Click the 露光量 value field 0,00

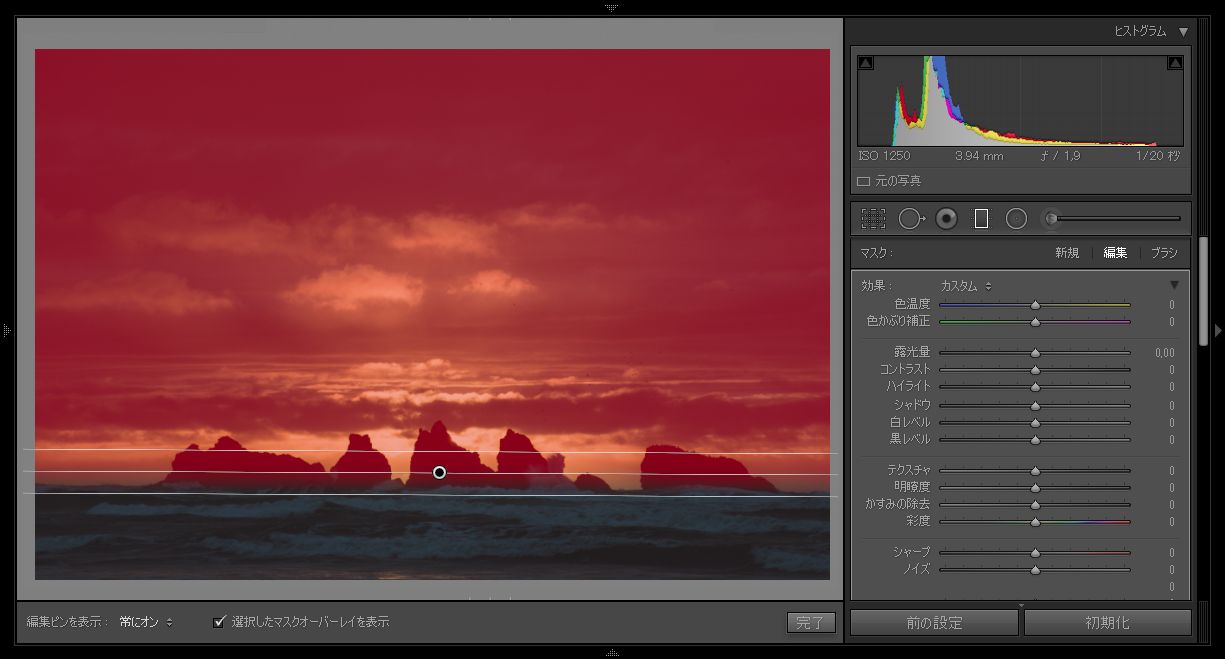coord(1164,353)
